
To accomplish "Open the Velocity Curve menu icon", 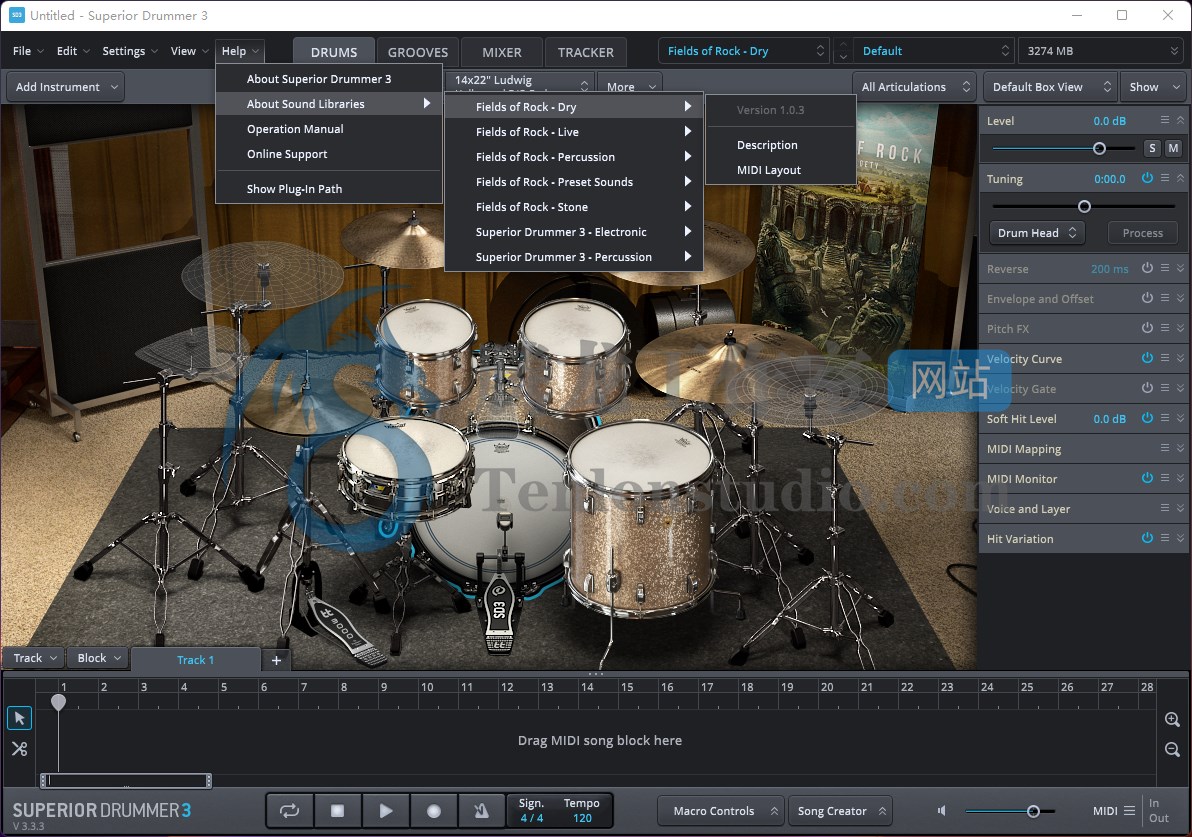I will [x=1165, y=358].
